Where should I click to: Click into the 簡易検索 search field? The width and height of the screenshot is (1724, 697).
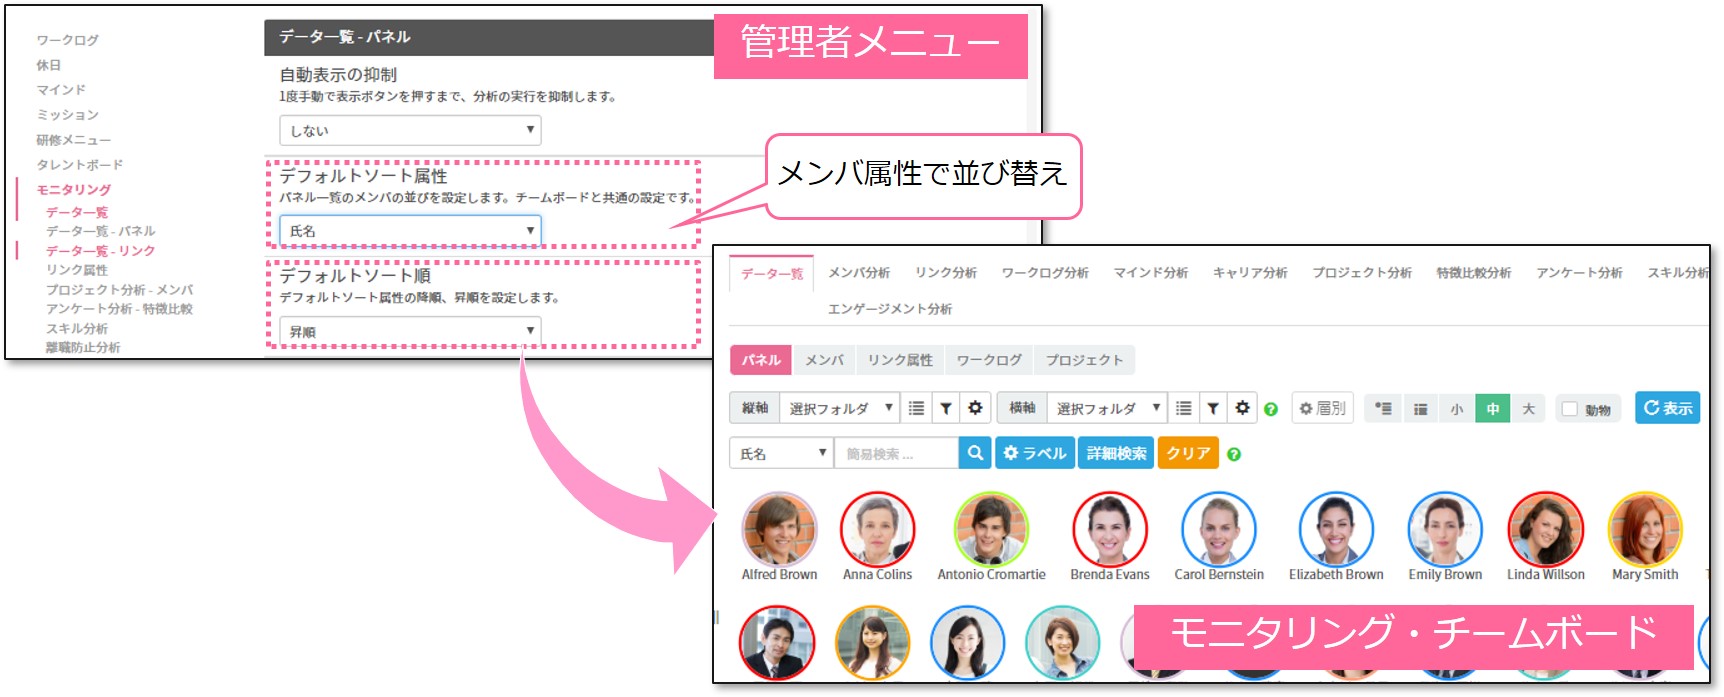(x=896, y=453)
